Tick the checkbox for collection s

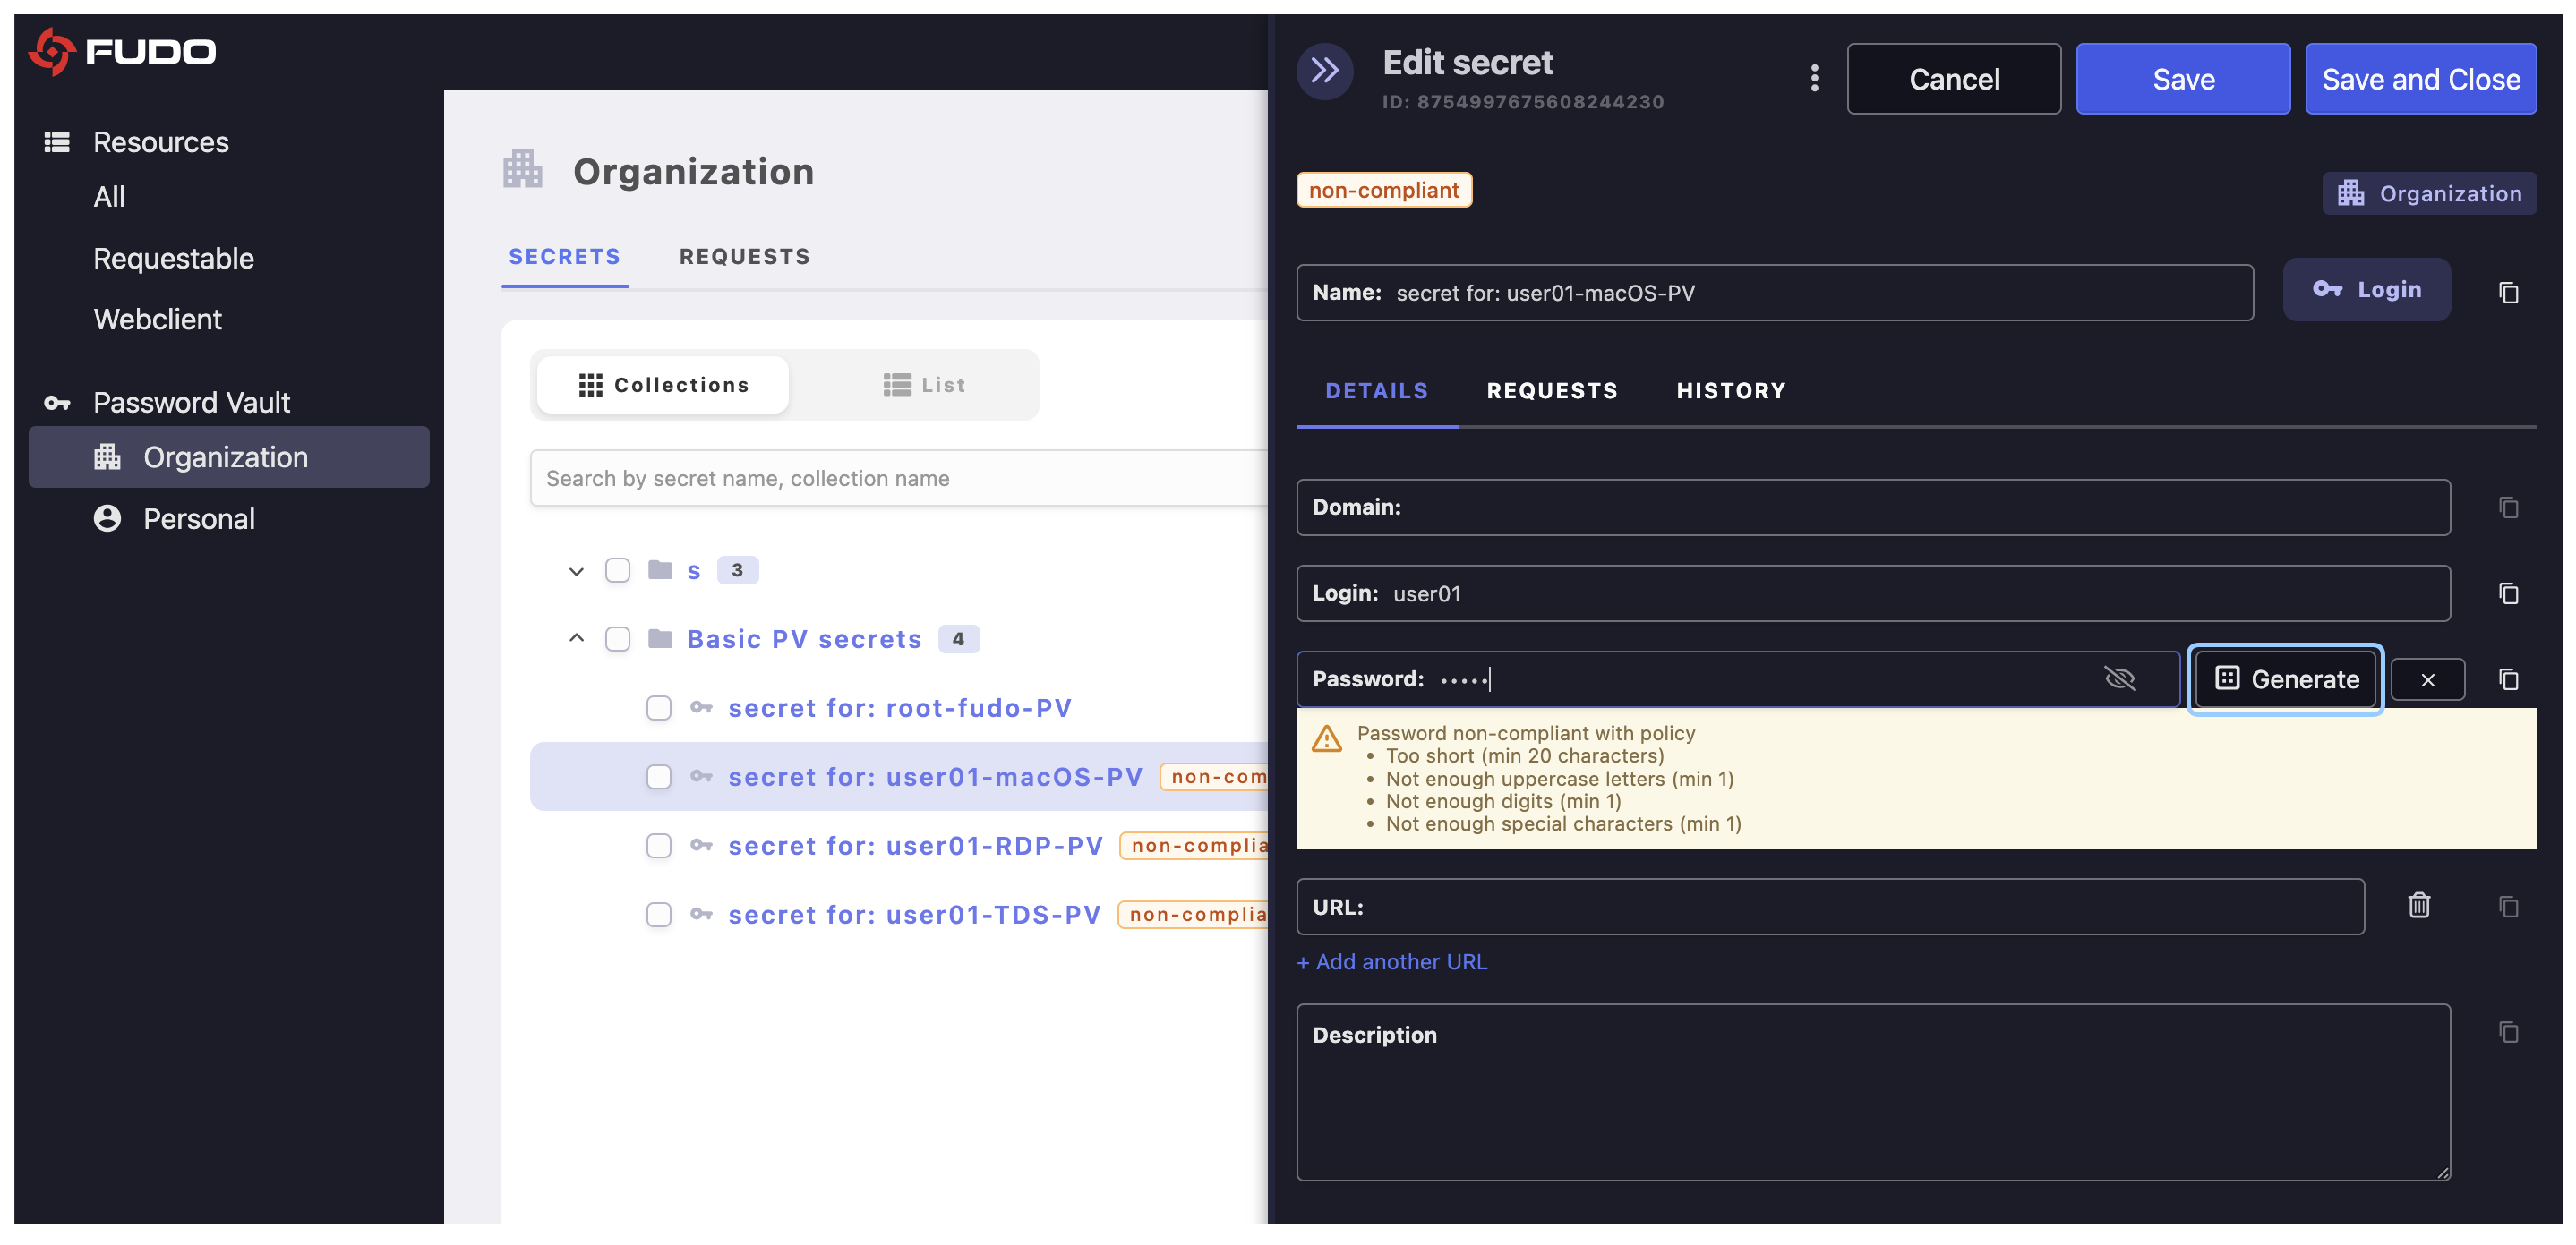[618, 570]
